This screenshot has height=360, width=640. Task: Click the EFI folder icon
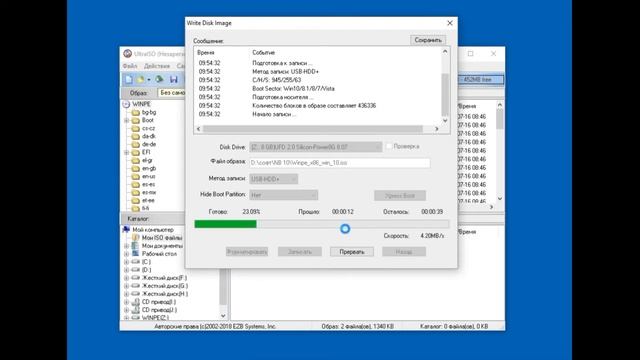coord(136,152)
